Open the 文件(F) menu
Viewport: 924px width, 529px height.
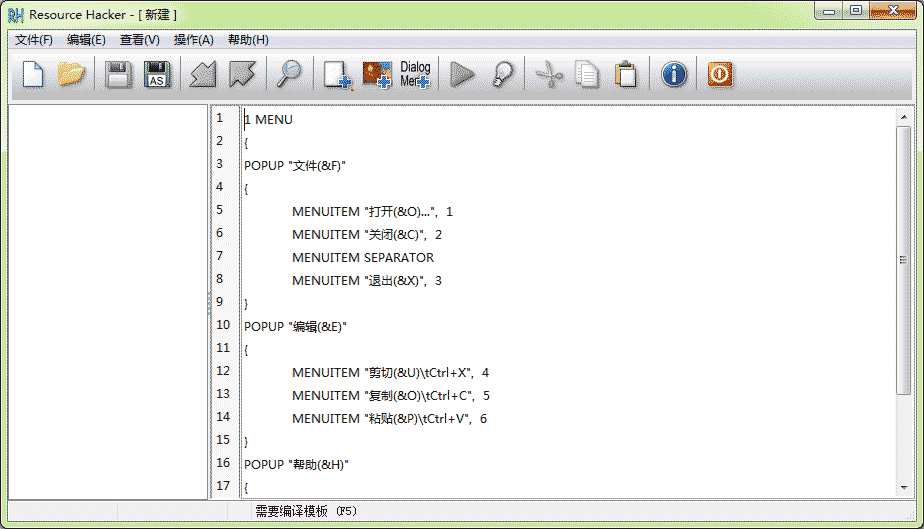(34, 40)
